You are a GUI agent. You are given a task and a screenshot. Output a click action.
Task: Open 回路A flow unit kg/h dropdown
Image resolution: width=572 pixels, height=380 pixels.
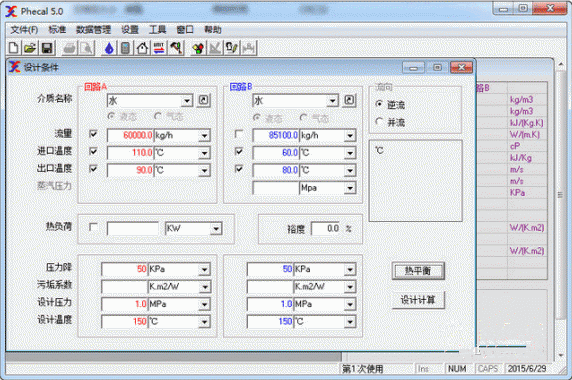coord(204,136)
